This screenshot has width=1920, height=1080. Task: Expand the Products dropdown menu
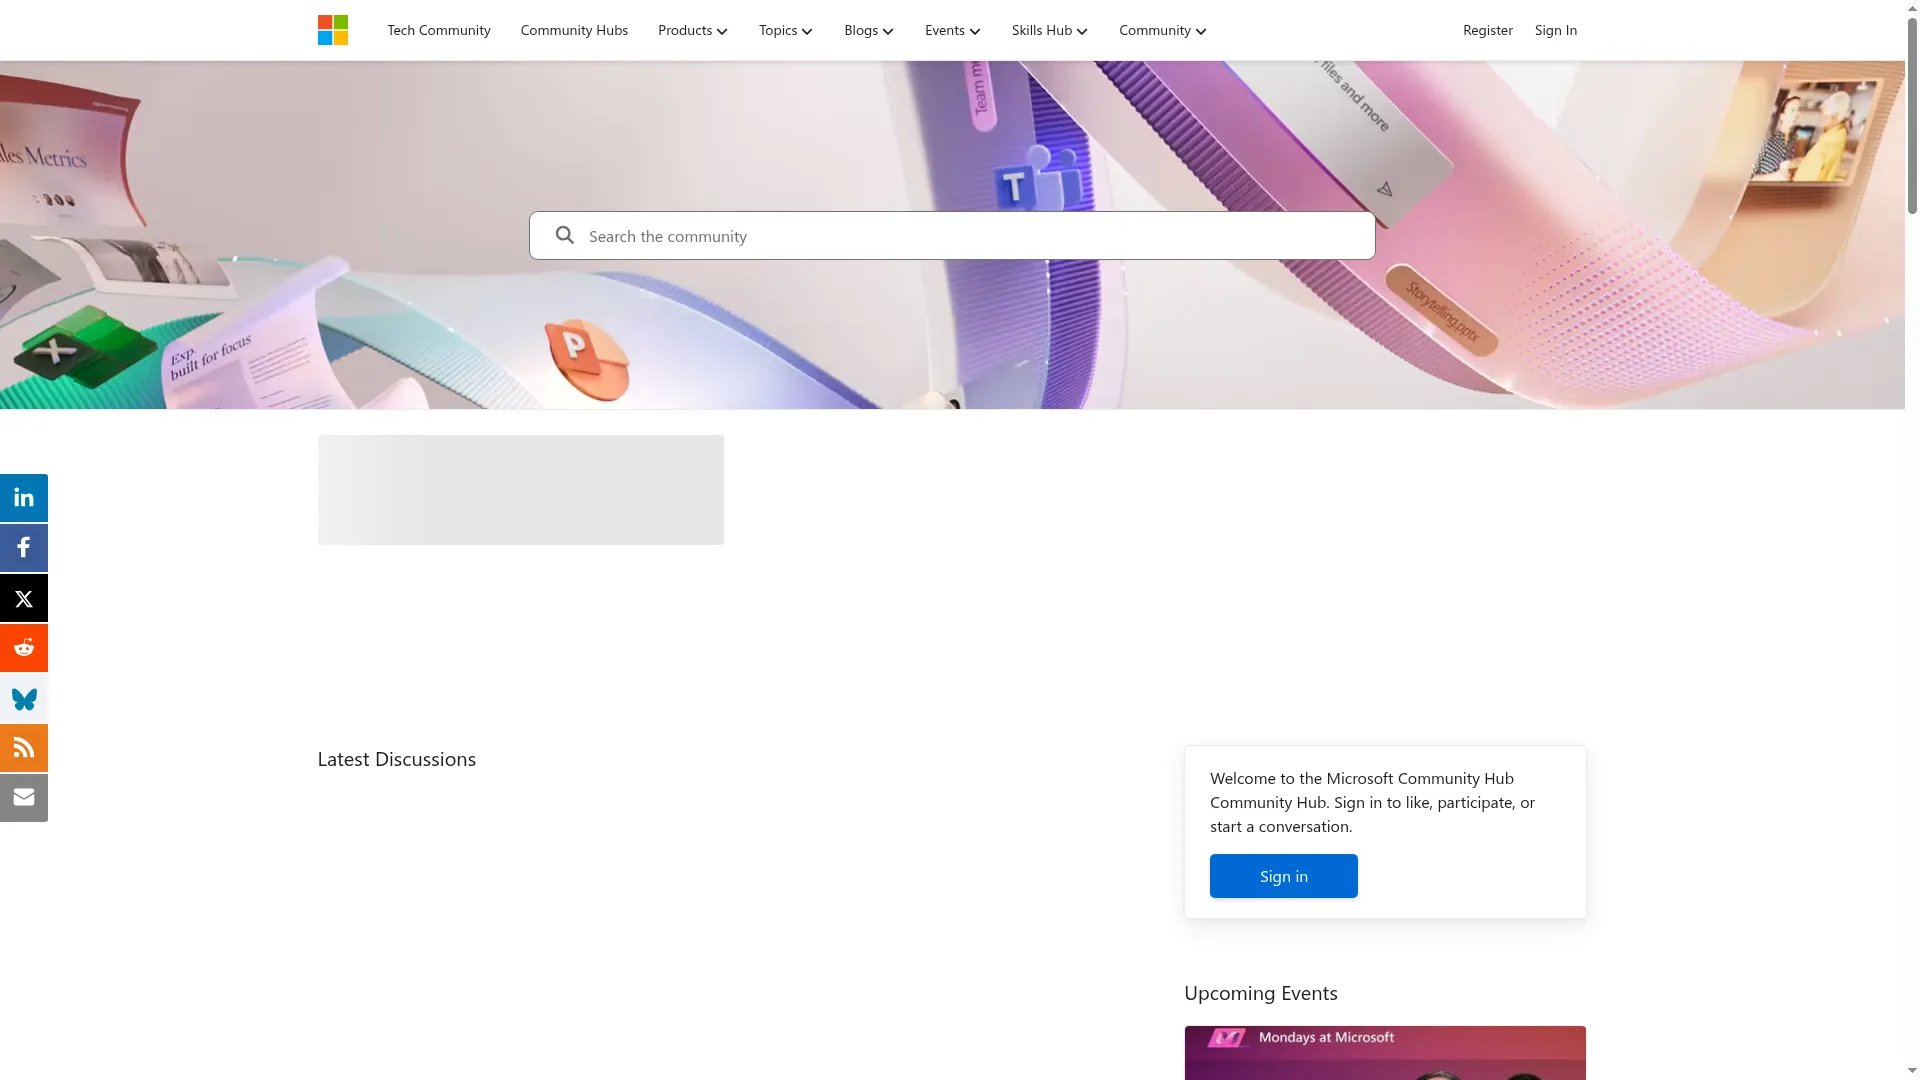[x=693, y=30]
